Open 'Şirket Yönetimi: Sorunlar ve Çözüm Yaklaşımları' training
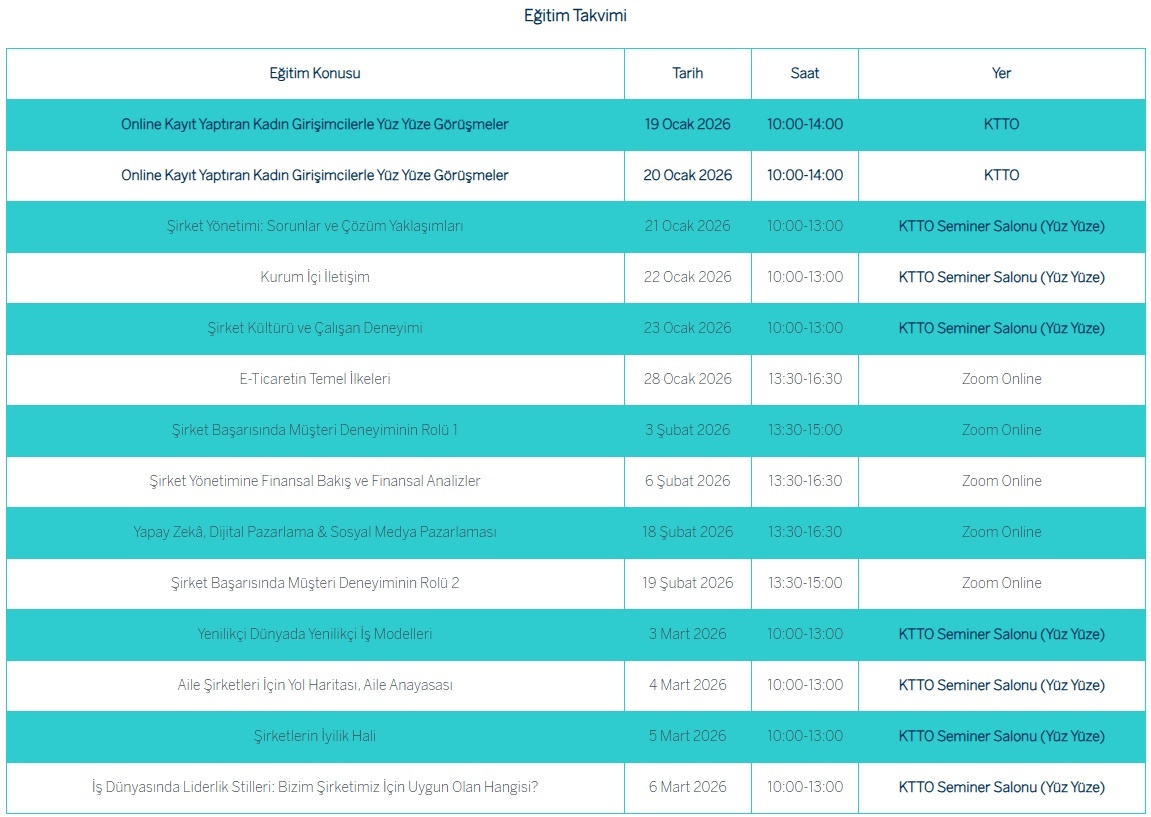This screenshot has width=1151, height=817. coord(315,226)
